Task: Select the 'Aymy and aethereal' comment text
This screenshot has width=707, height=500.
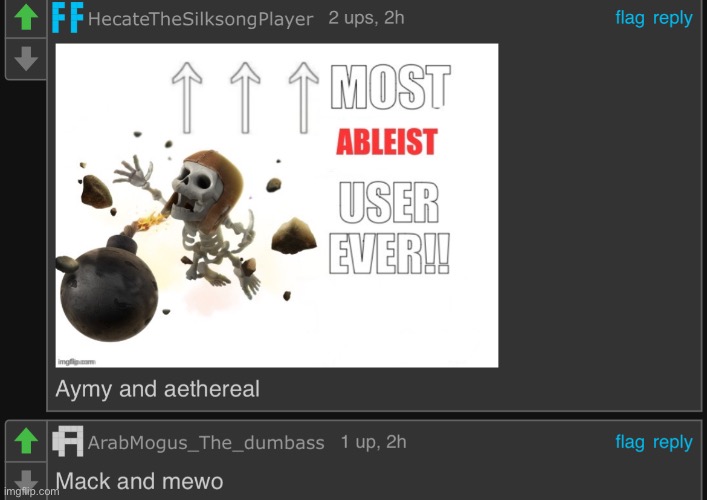Action: 157,389
